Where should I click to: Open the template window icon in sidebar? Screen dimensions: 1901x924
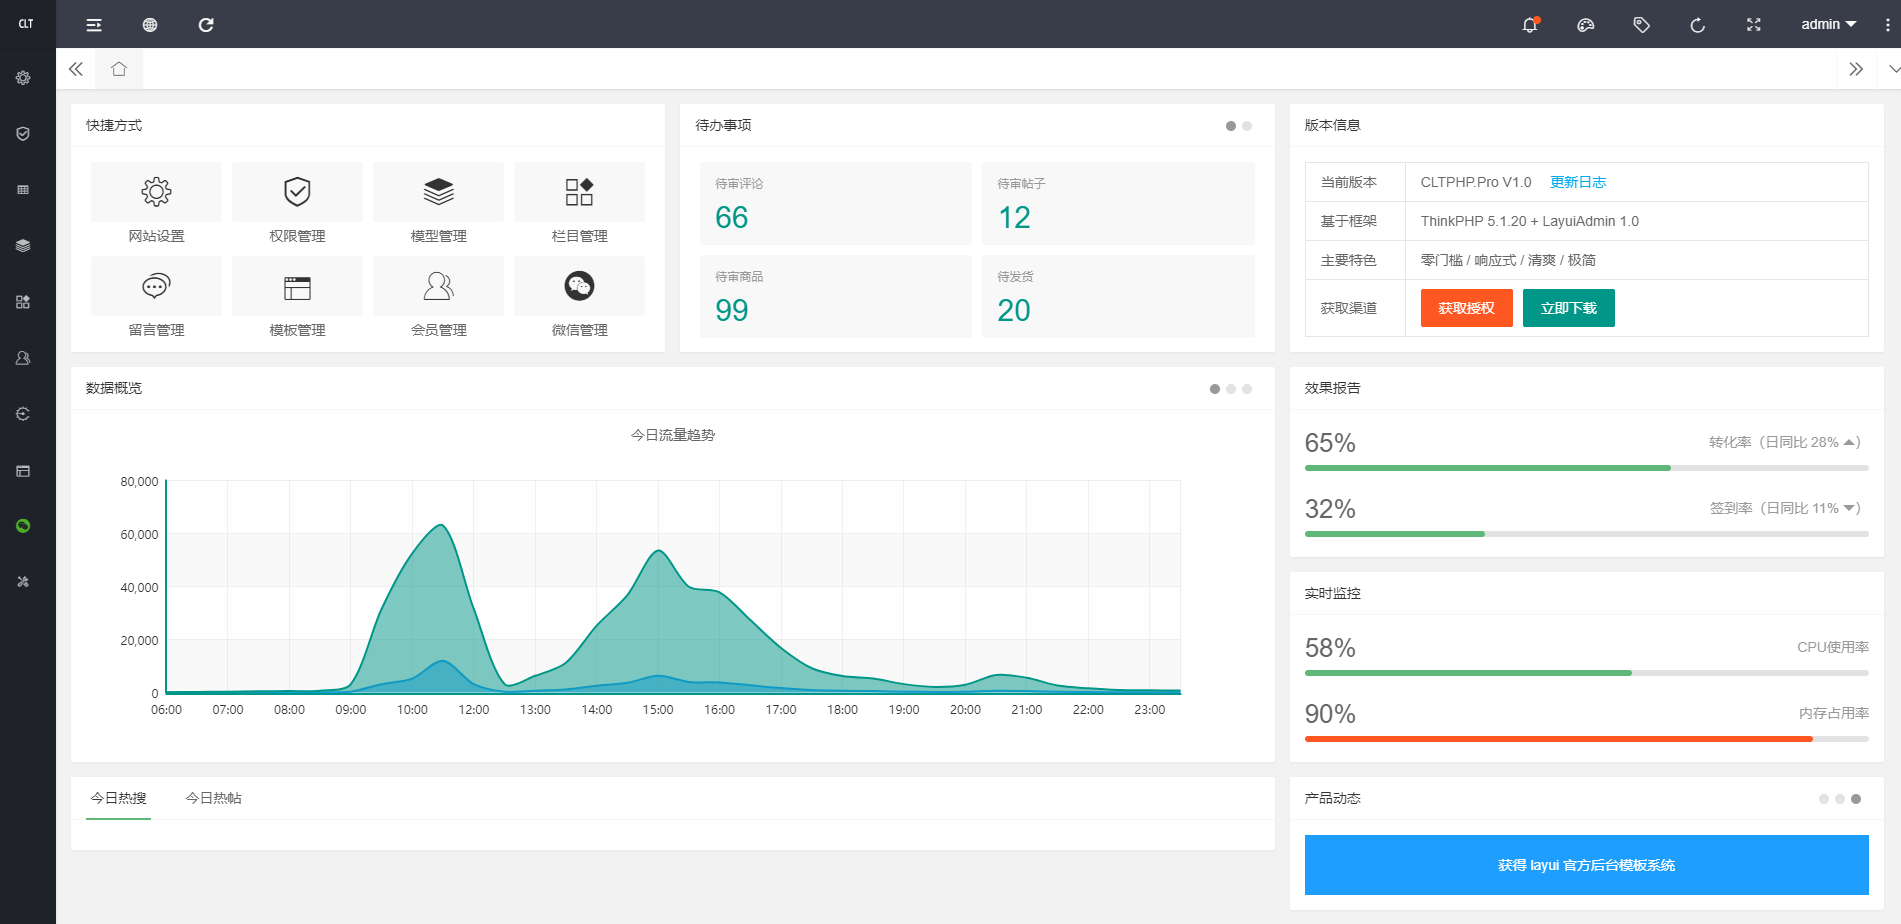coord(23,470)
